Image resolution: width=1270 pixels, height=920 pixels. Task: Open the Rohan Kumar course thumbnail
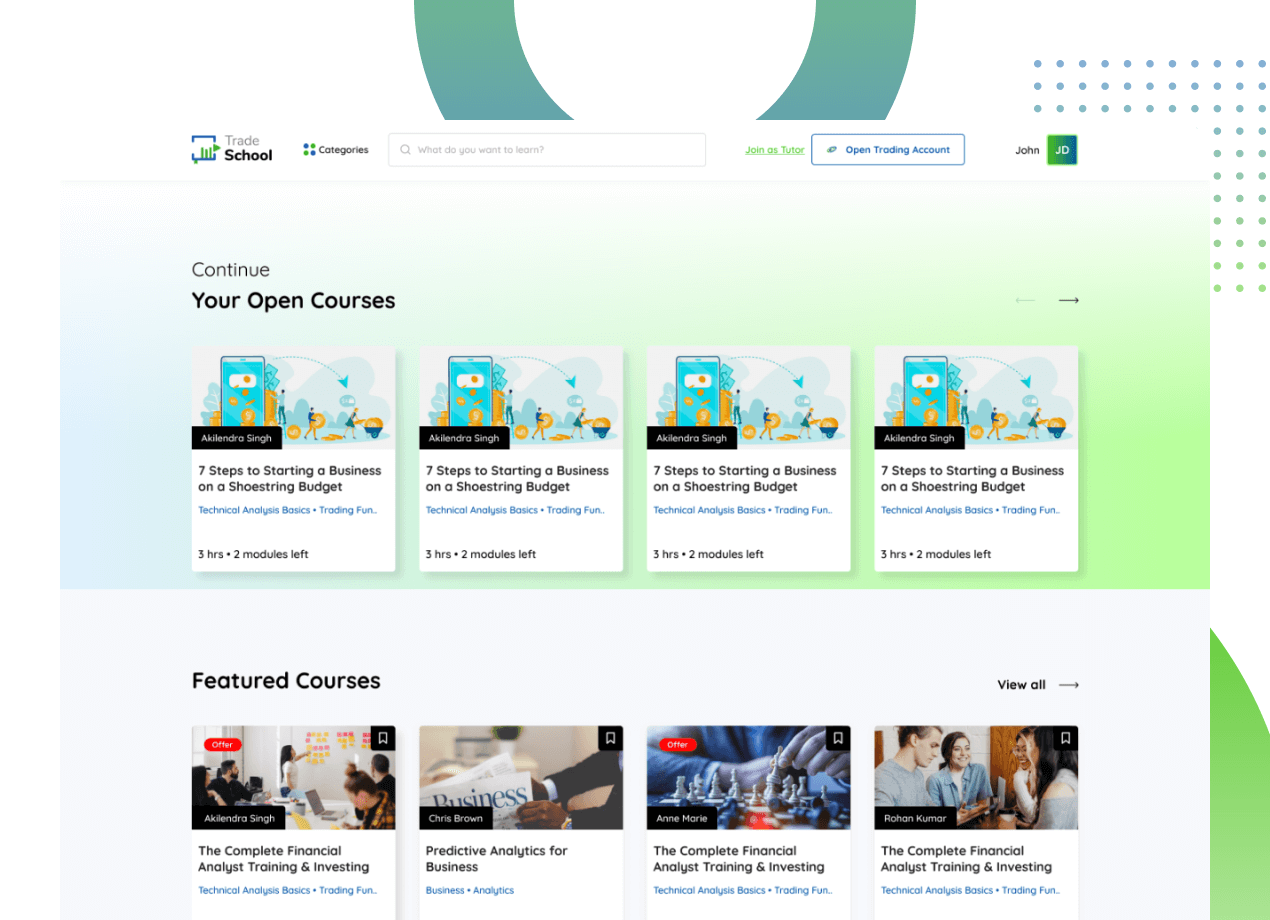tap(976, 777)
